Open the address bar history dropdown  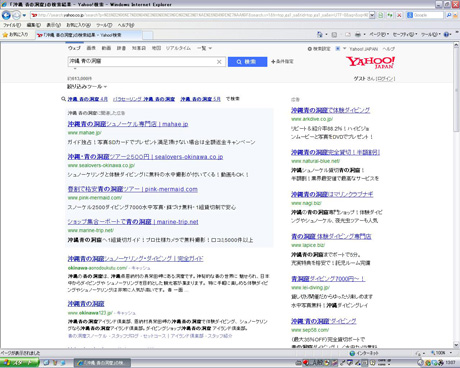[372, 15]
